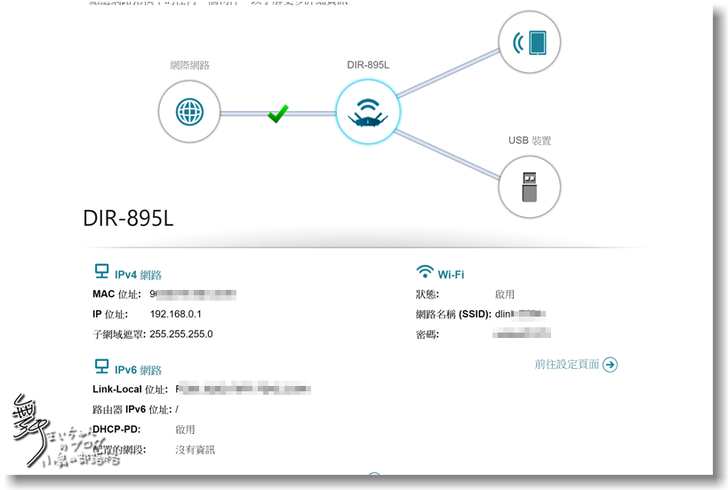Click the IP 位址 label
This screenshot has height=490, width=728.
click(110, 314)
